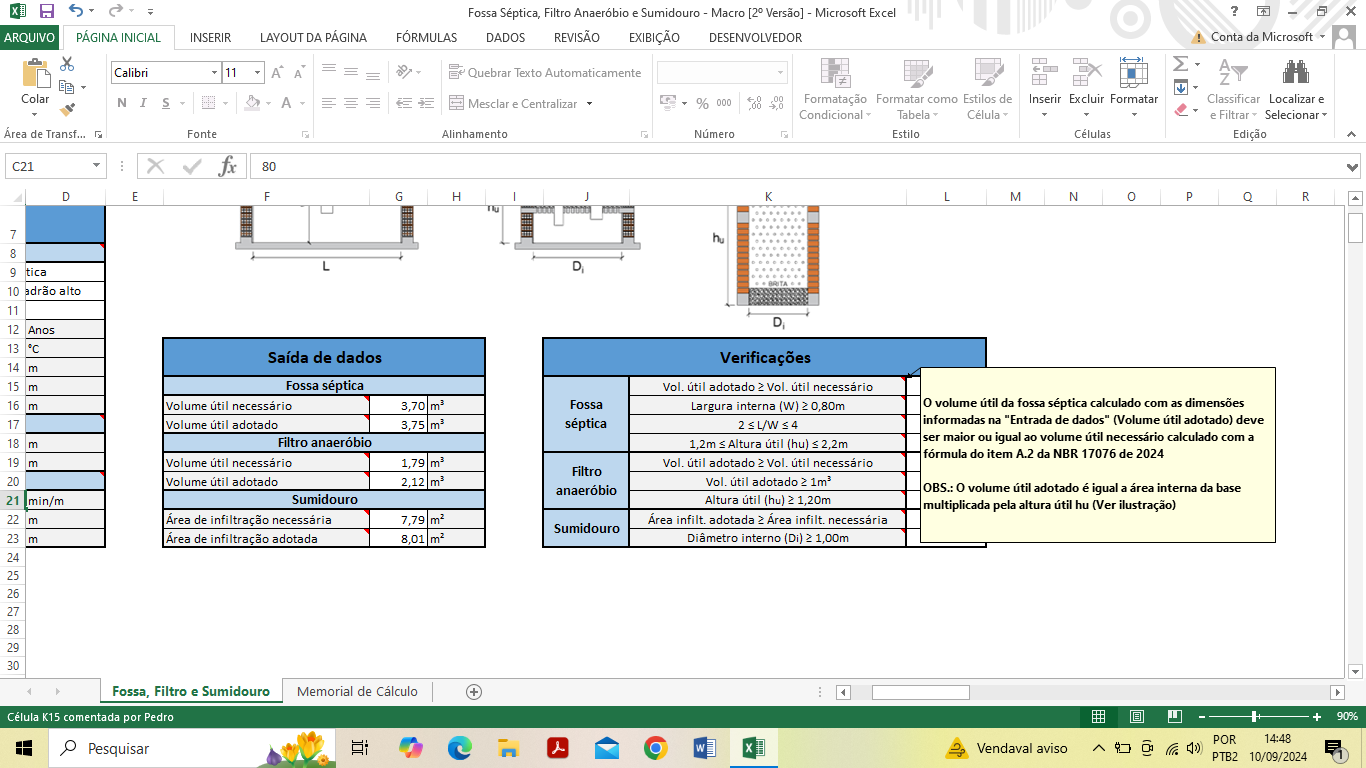Click the insert function fx icon

click(228, 167)
